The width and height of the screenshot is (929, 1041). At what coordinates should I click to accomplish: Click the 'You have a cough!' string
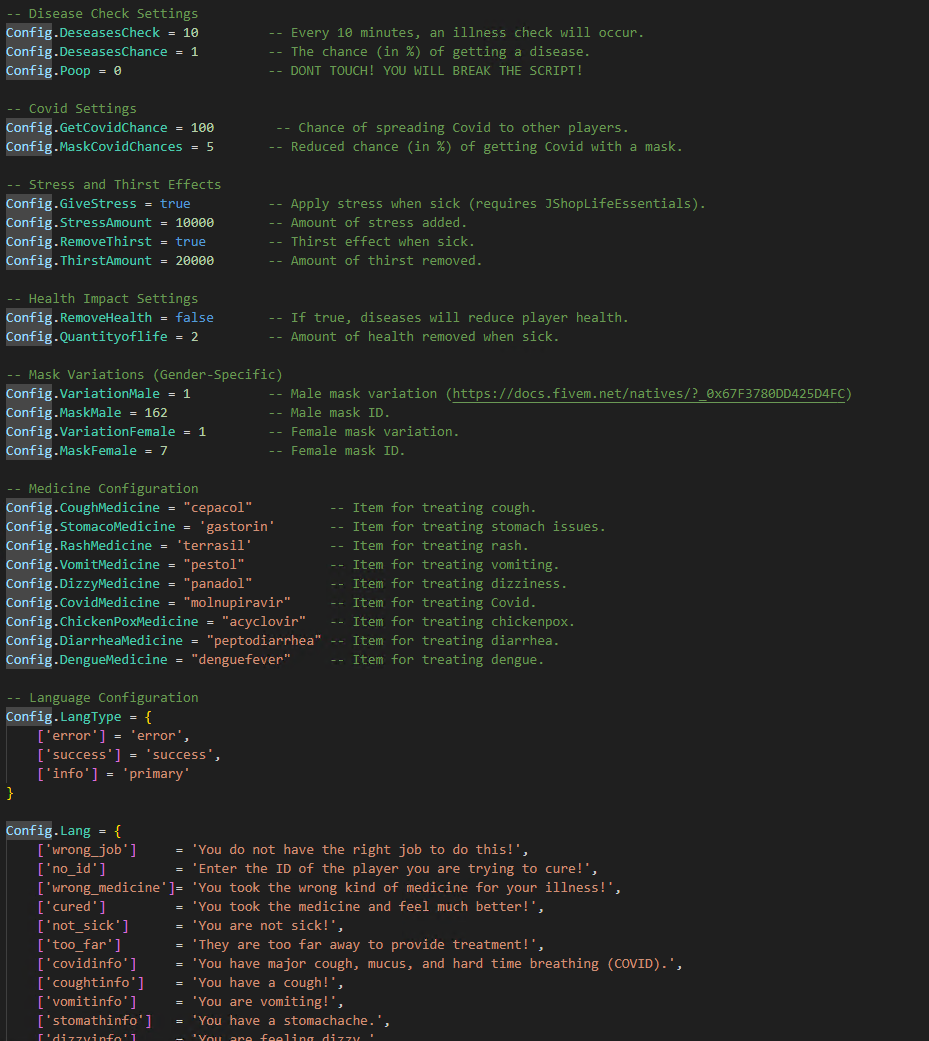pos(264,983)
